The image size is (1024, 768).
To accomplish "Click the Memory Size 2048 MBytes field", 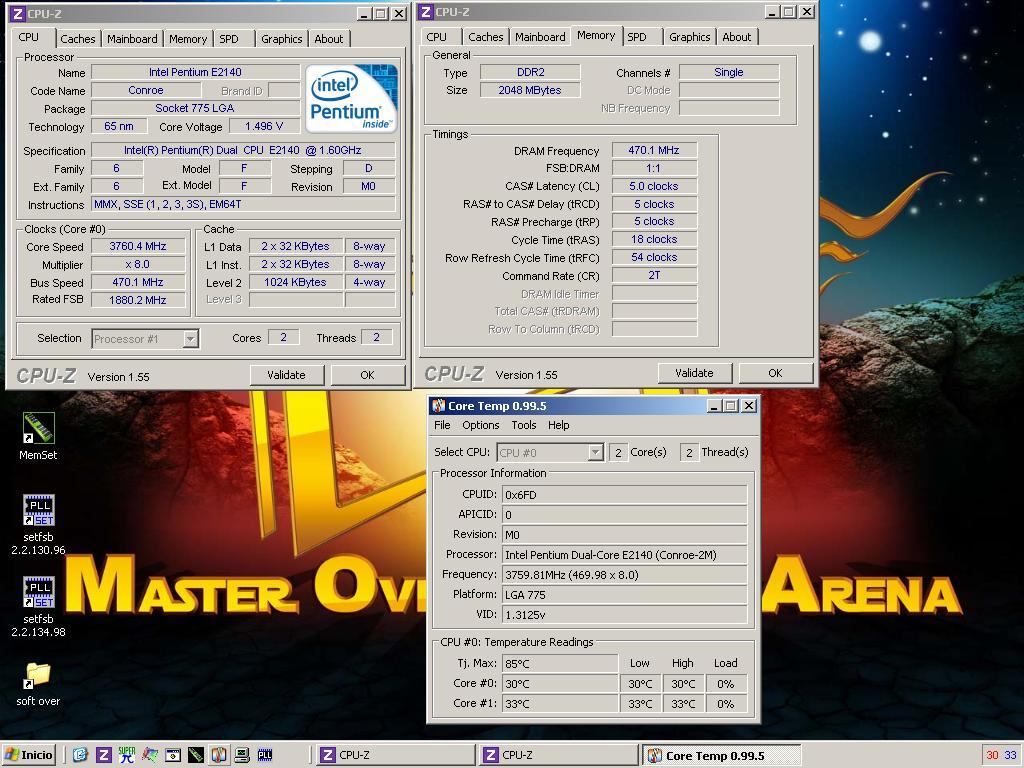I will (x=530, y=90).
